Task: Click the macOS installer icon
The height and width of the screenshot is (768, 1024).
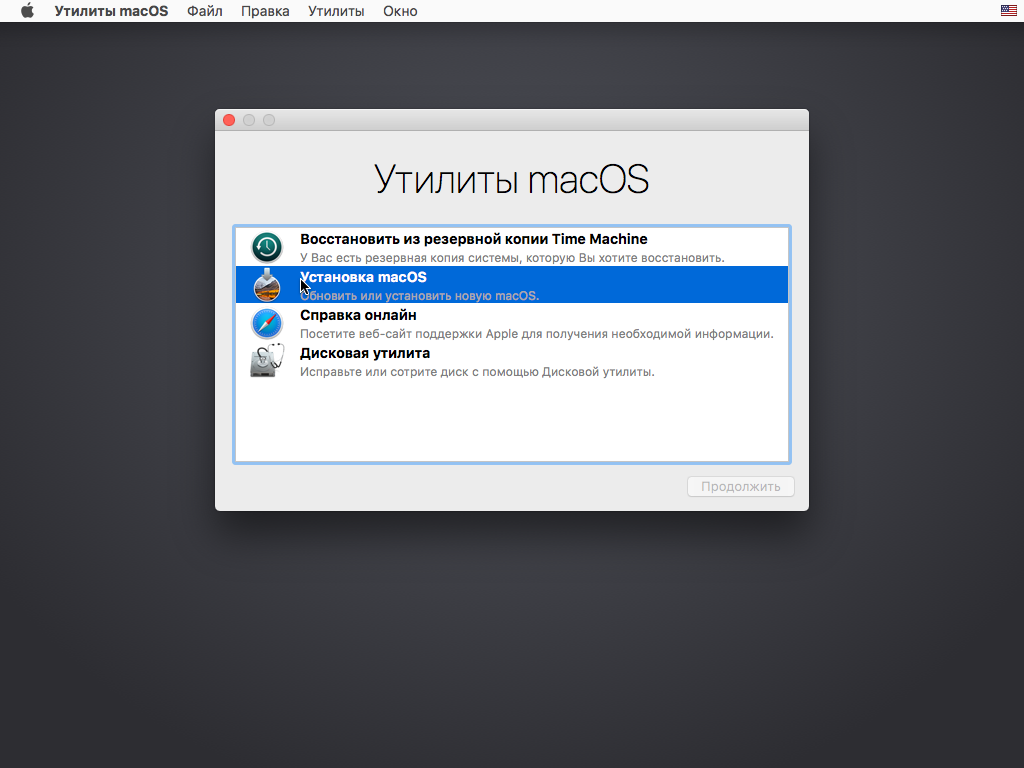Action: pos(267,285)
